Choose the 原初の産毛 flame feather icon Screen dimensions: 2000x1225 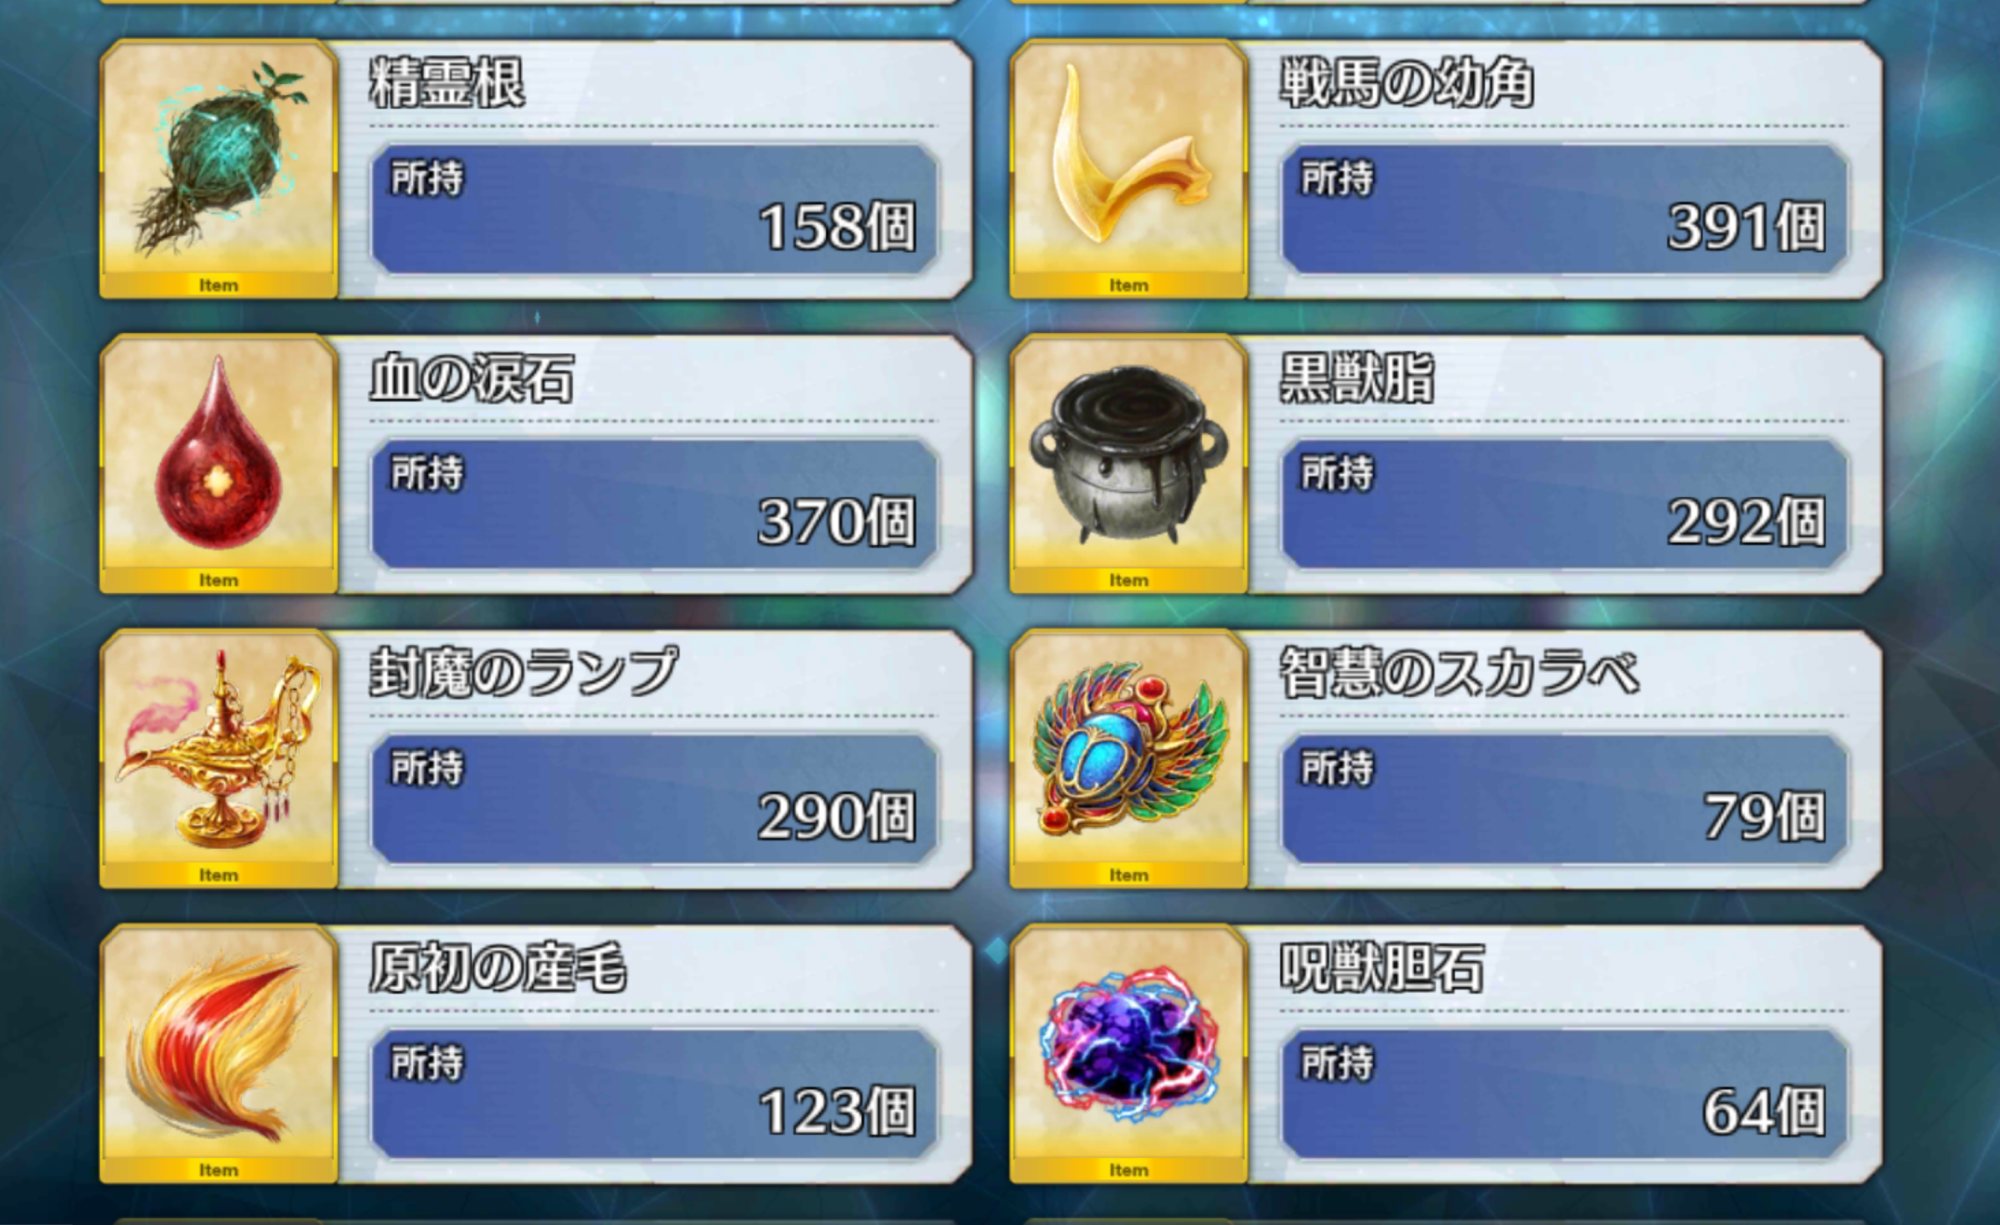click(x=219, y=1053)
